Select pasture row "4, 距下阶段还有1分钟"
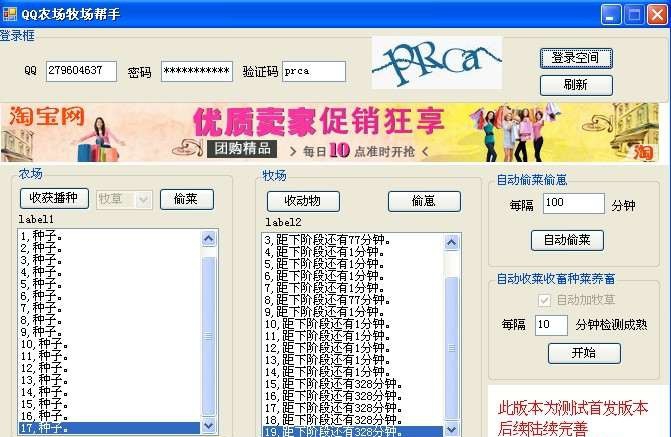The width and height of the screenshot is (671, 437). pyautogui.click(x=353, y=252)
